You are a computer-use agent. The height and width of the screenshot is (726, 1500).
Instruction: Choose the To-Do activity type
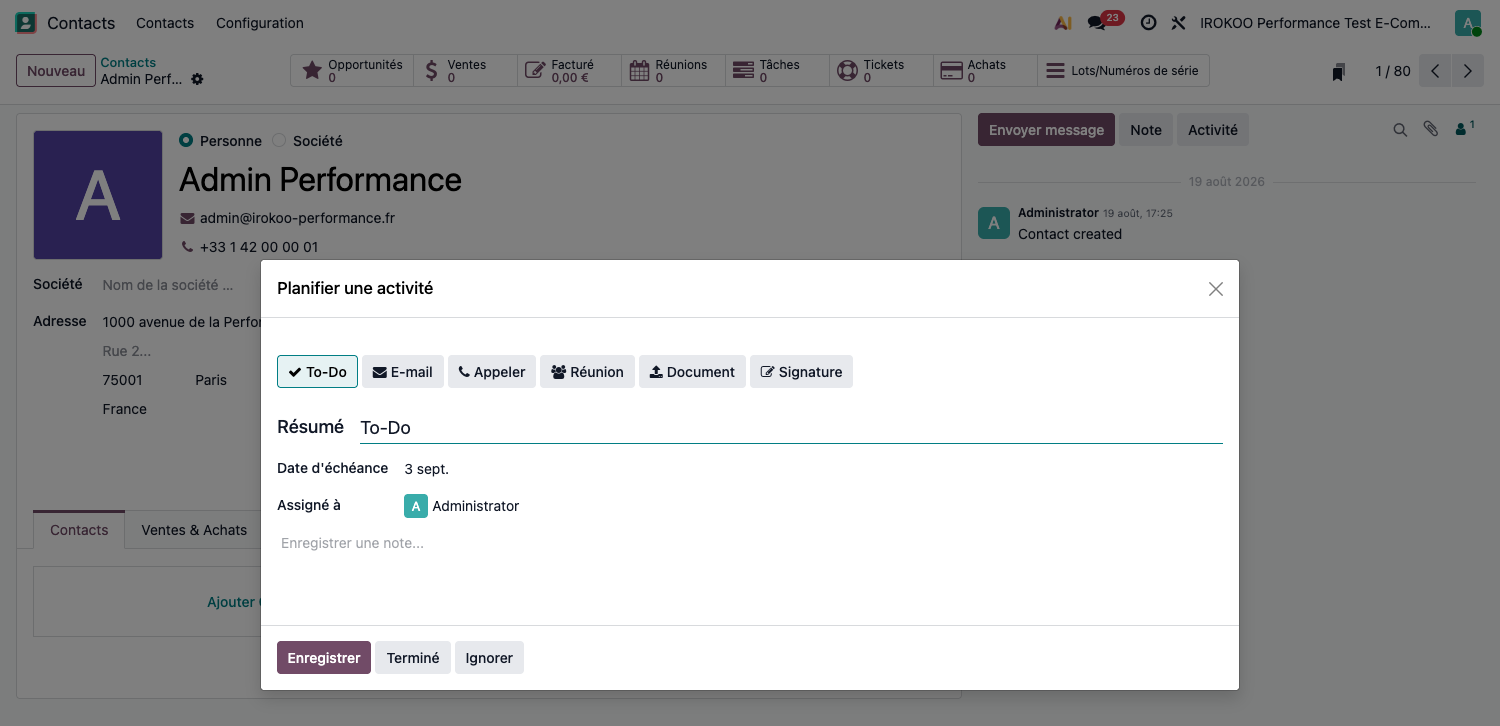[317, 372]
